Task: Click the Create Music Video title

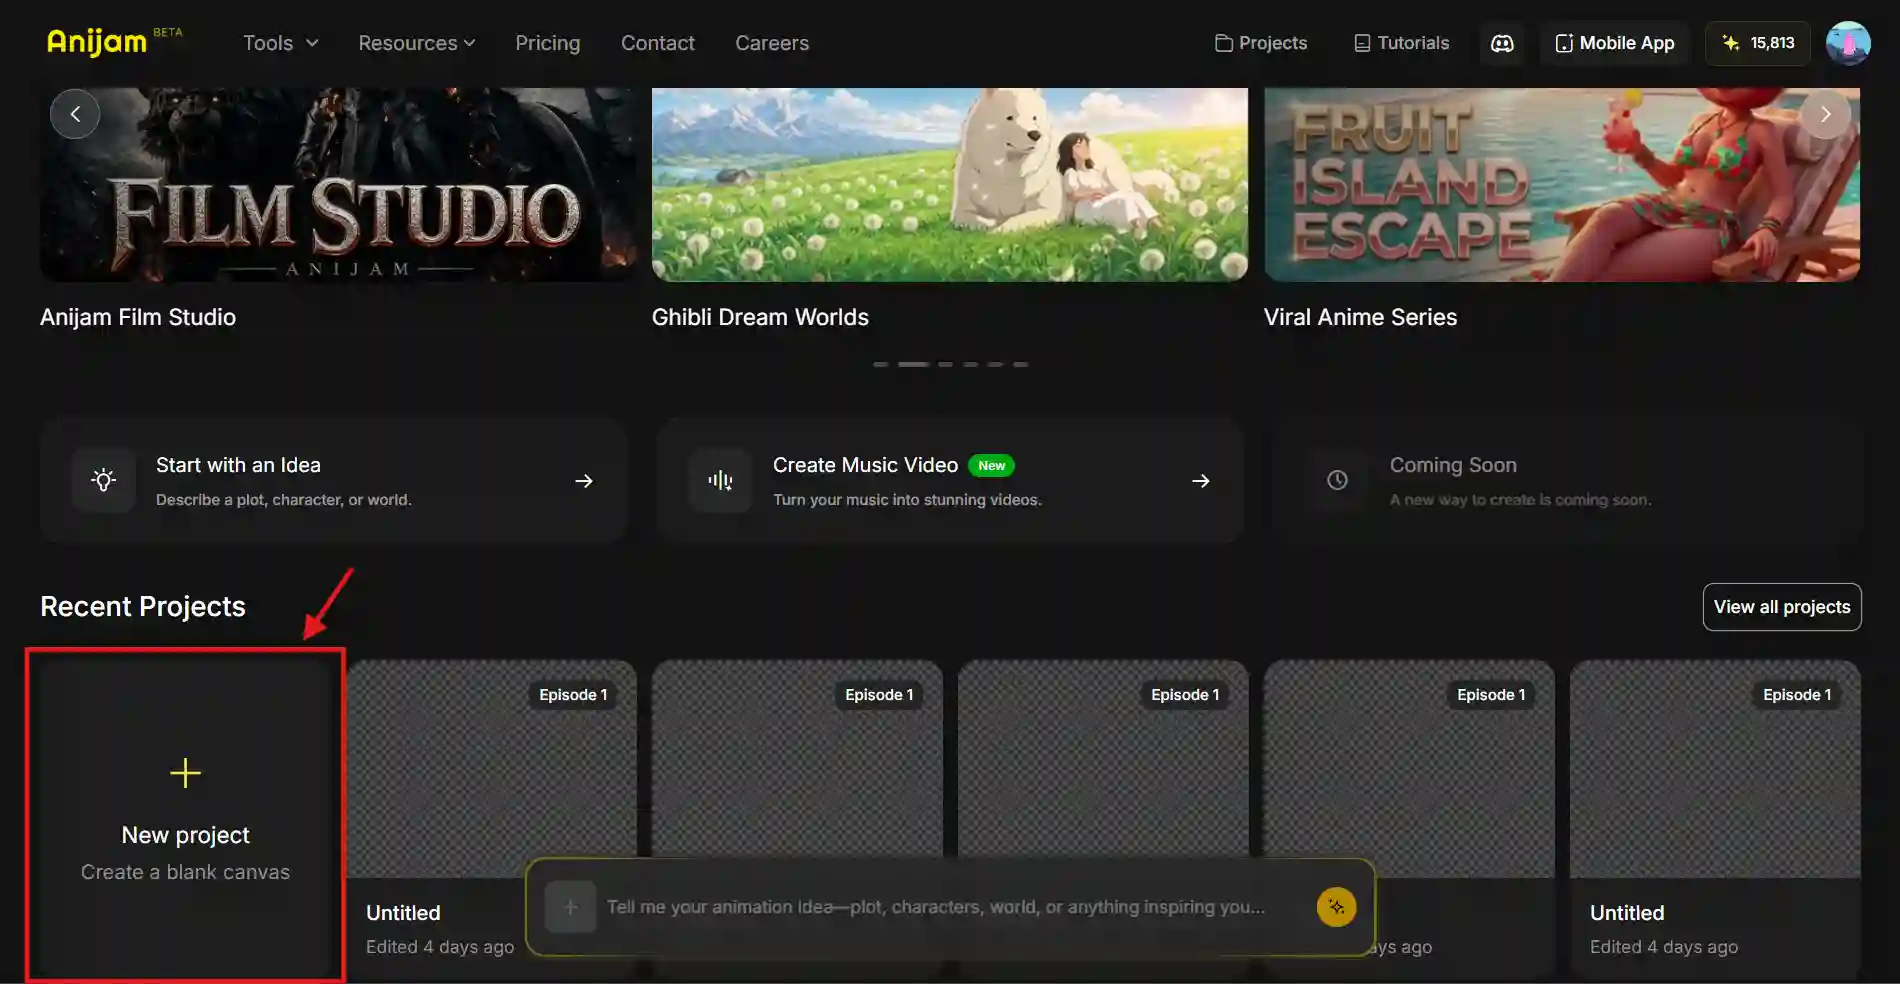Action: (865, 465)
